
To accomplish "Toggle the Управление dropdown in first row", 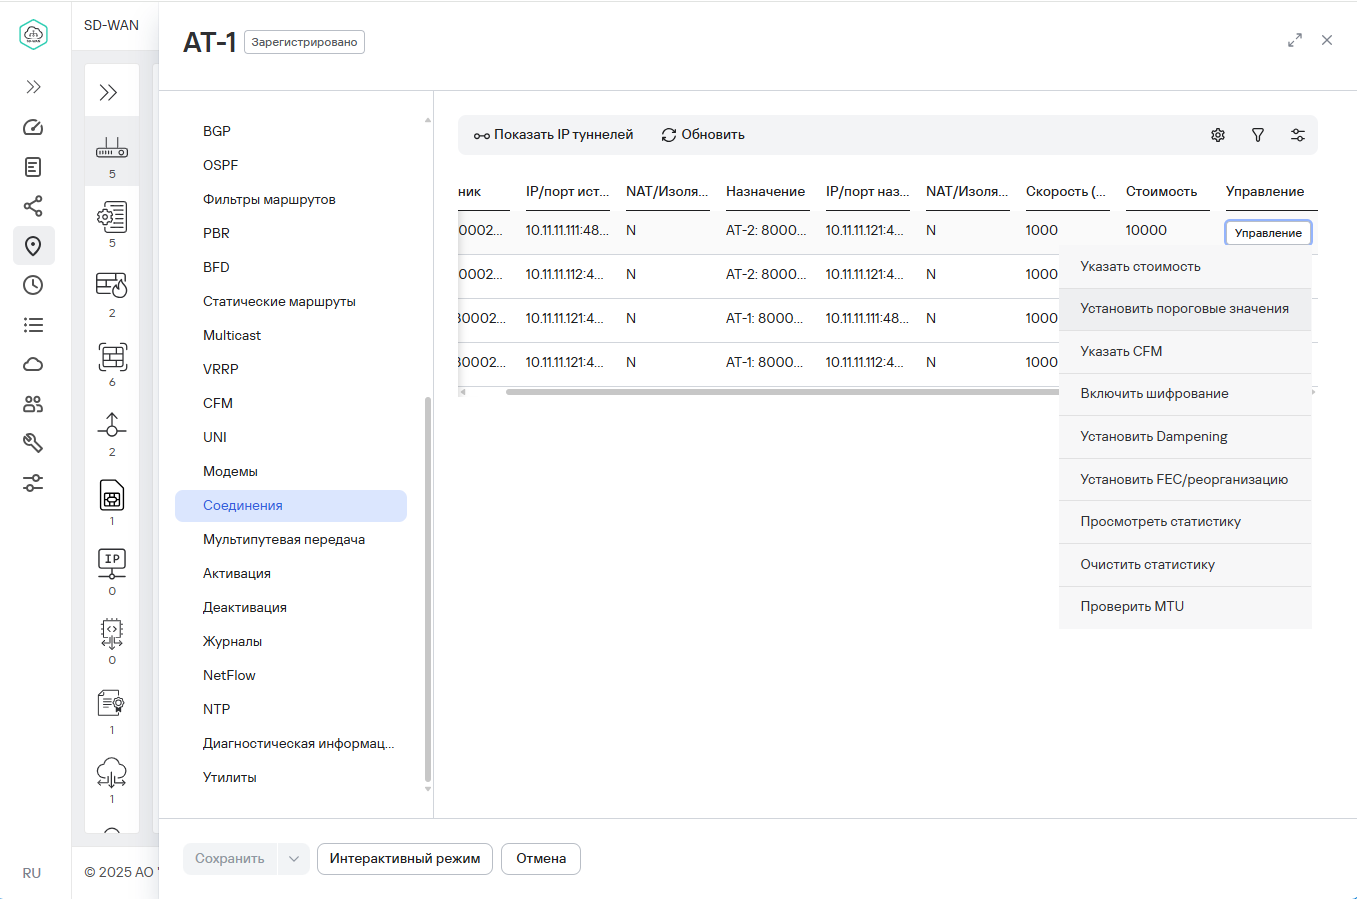I will [x=1268, y=233].
